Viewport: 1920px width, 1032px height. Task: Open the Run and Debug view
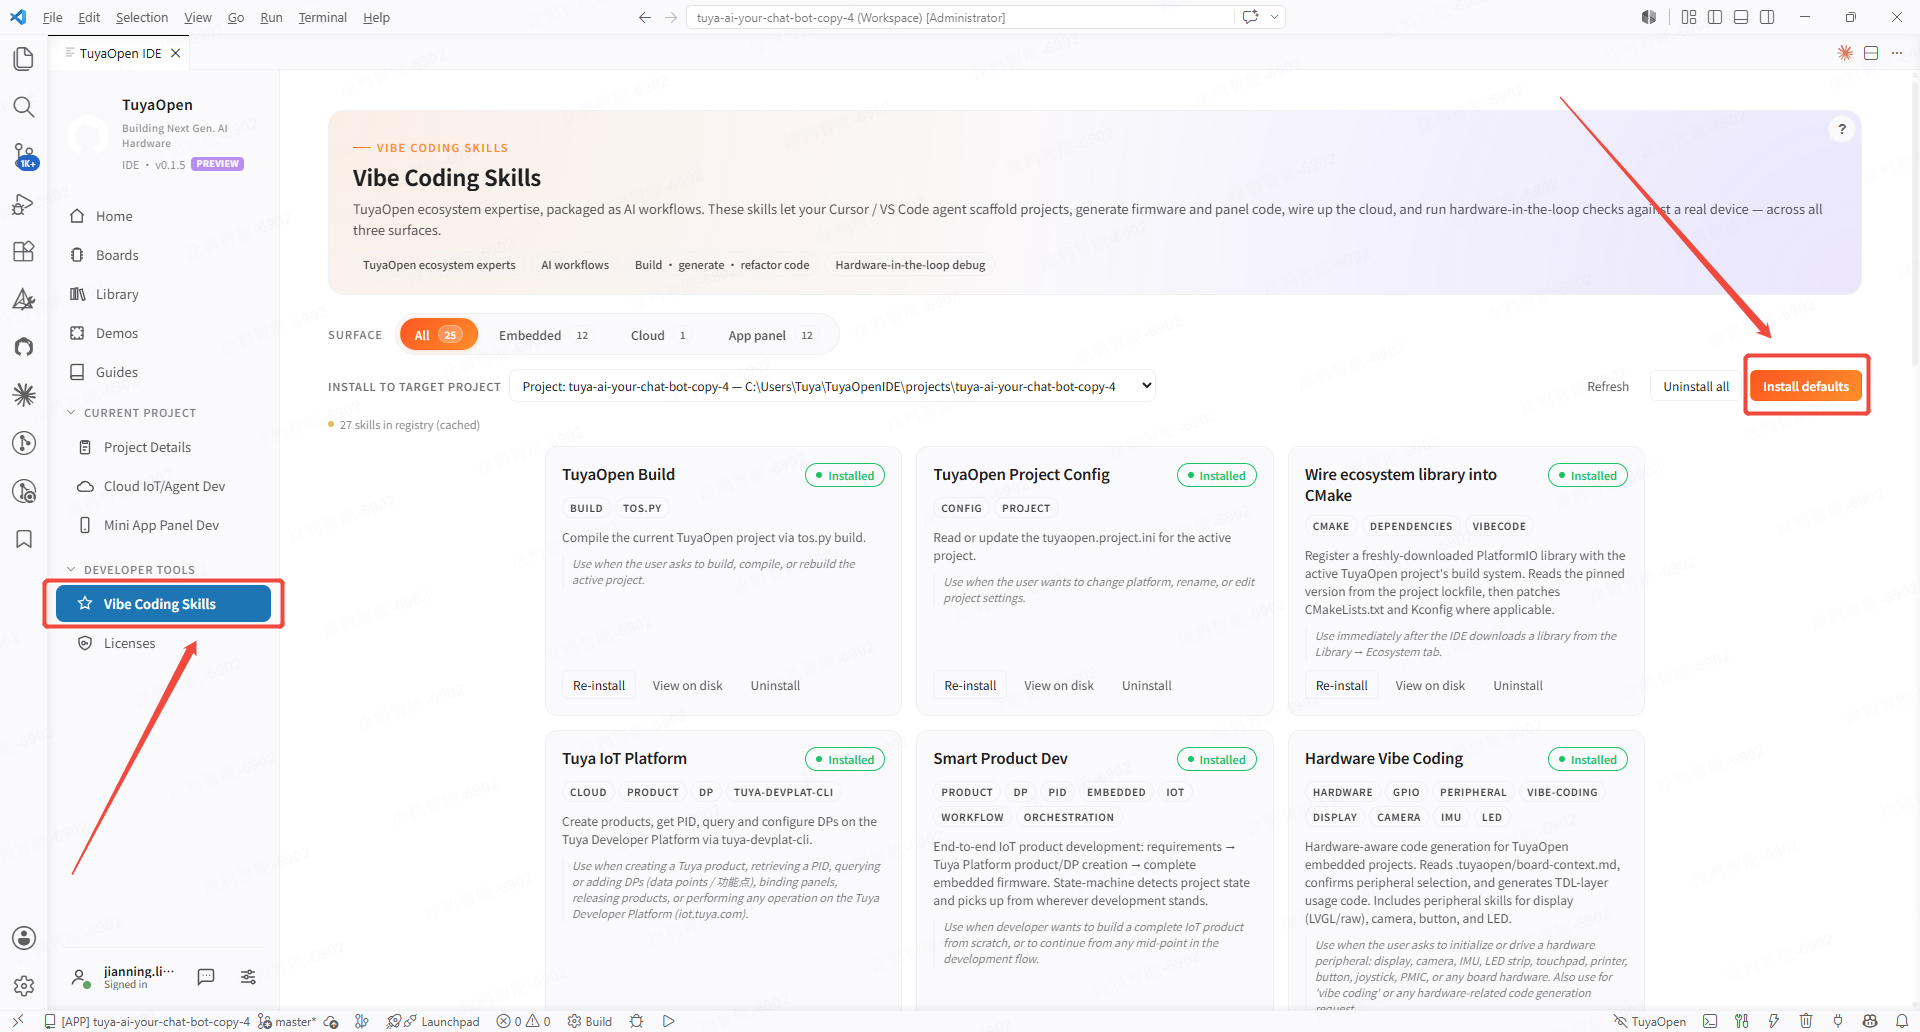(x=24, y=203)
